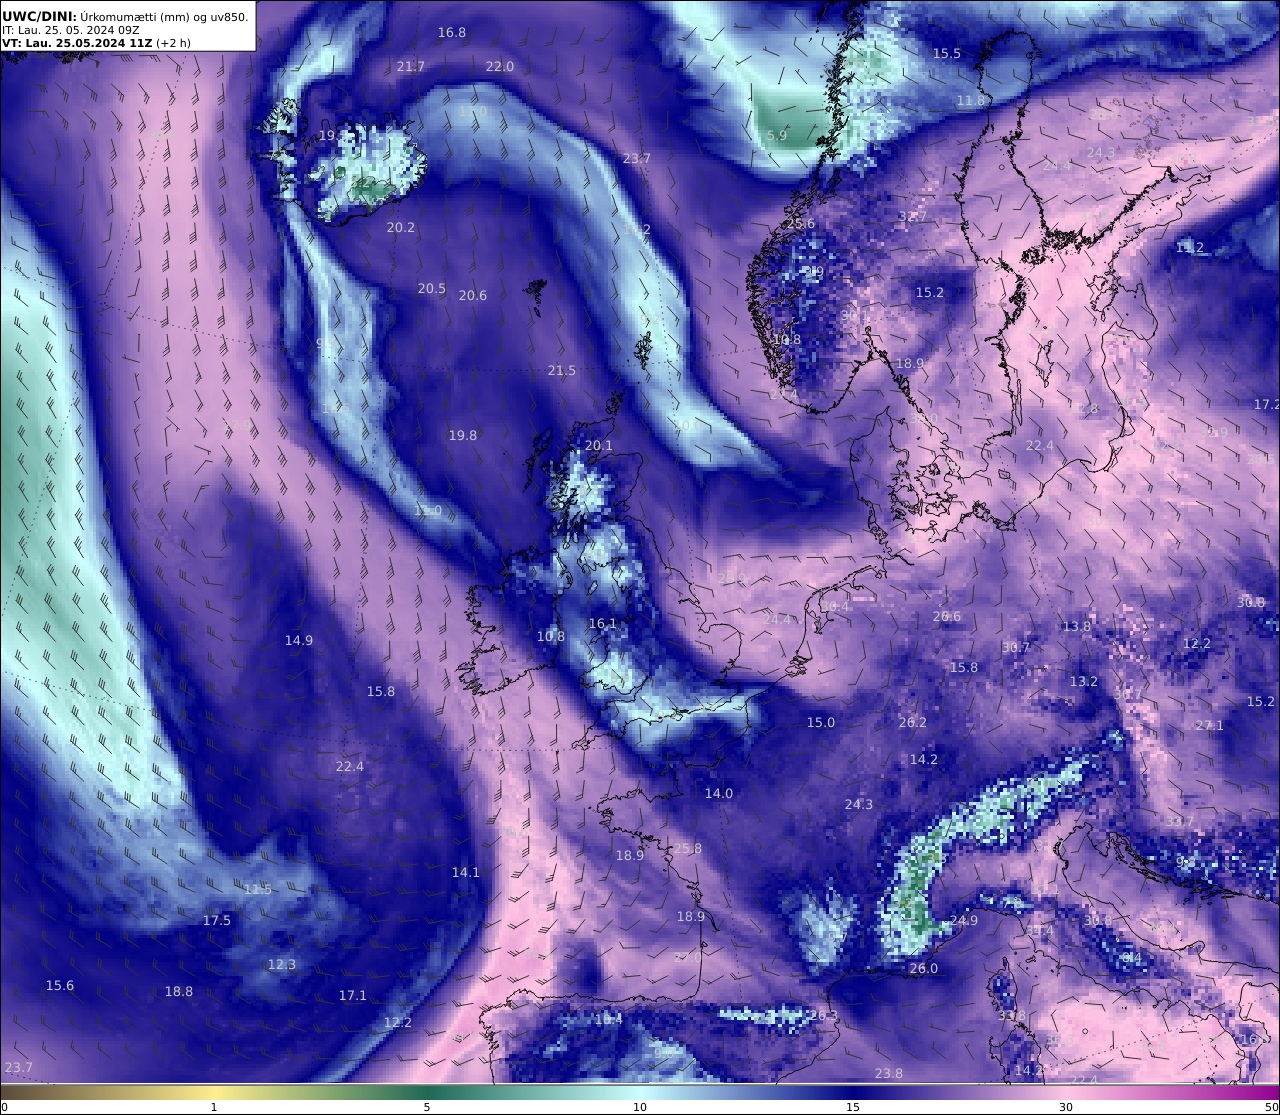The image size is (1280, 1115).
Task: Click the 20.1 value over northern Scotland
Action: coord(599,445)
